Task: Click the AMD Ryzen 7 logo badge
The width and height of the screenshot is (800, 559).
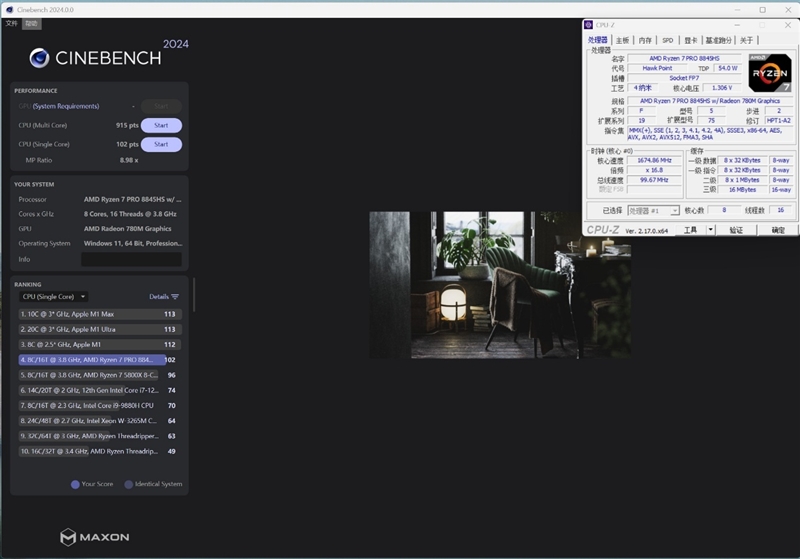Action: pyautogui.click(x=770, y=73)
